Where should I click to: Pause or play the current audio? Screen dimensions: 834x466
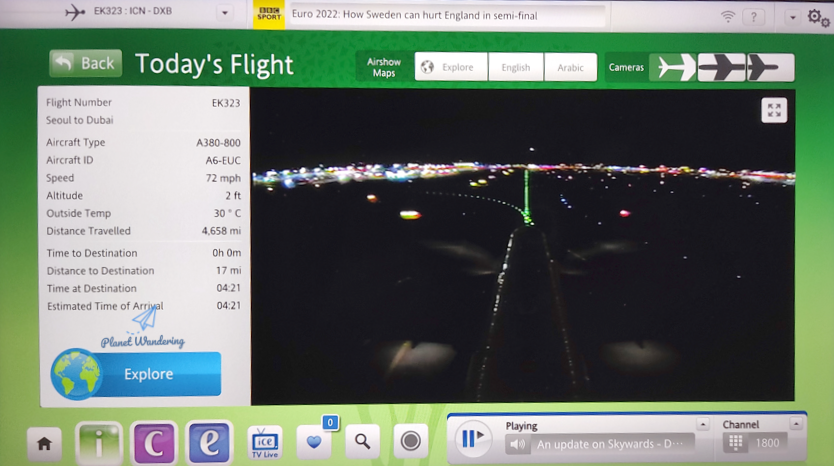[472, 438]
